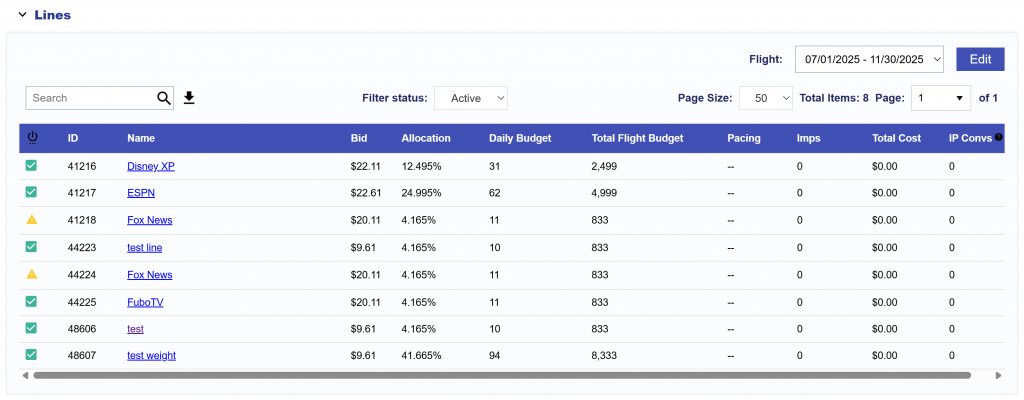Click warning icon for line 41218
The height and width of the screenshot is (400, 1024).
coord(32,220)
